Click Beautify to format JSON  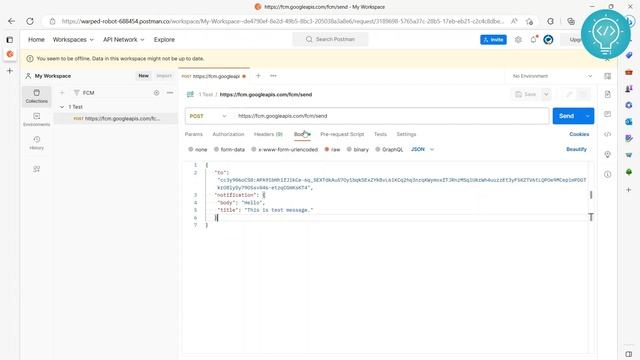pyautogui.click(x=576, y=149)
